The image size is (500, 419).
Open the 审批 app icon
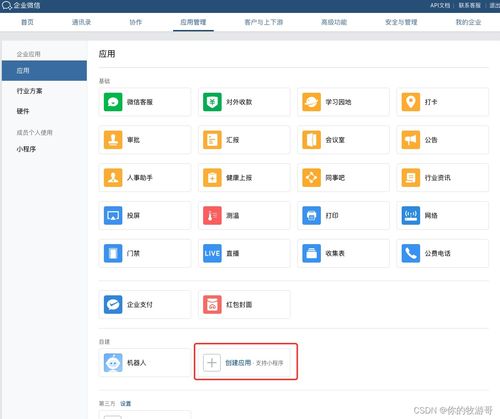pos(113,140)
